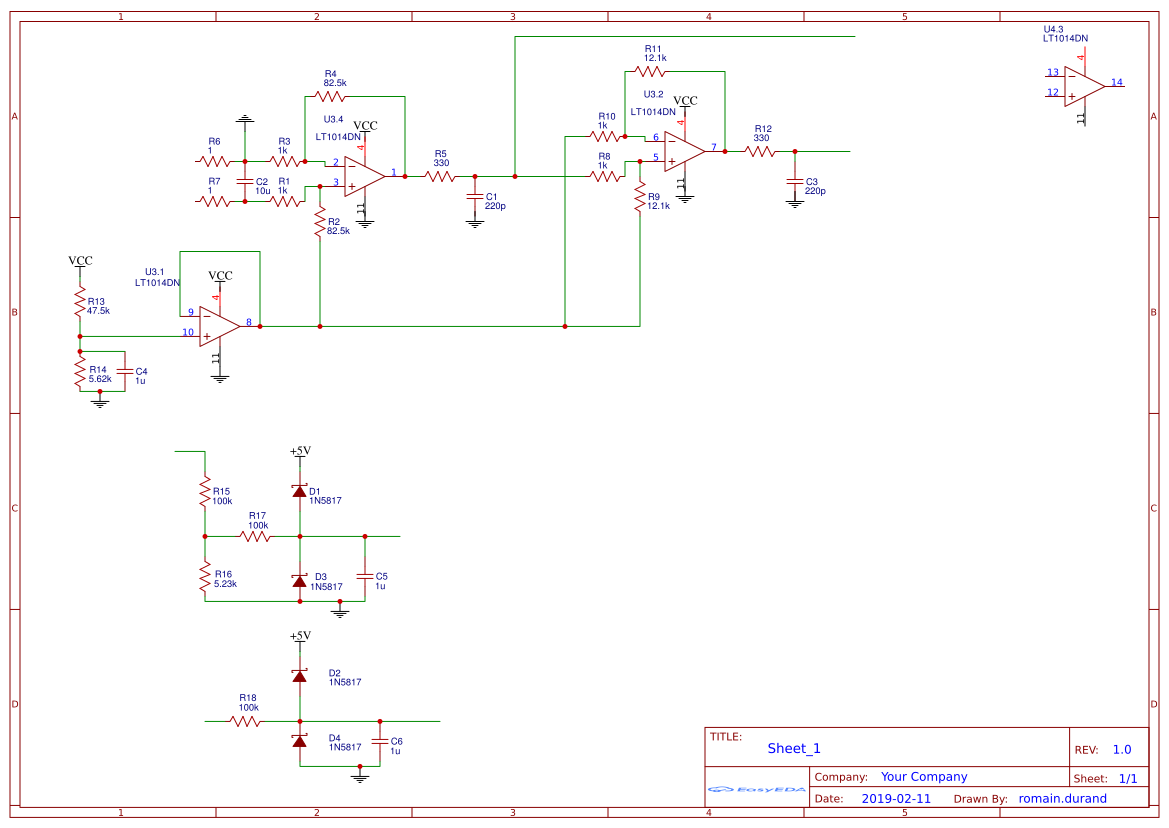The image size is (1169, 828).
Task: Click the REV 1.0 value
Action: (1122, 748)
